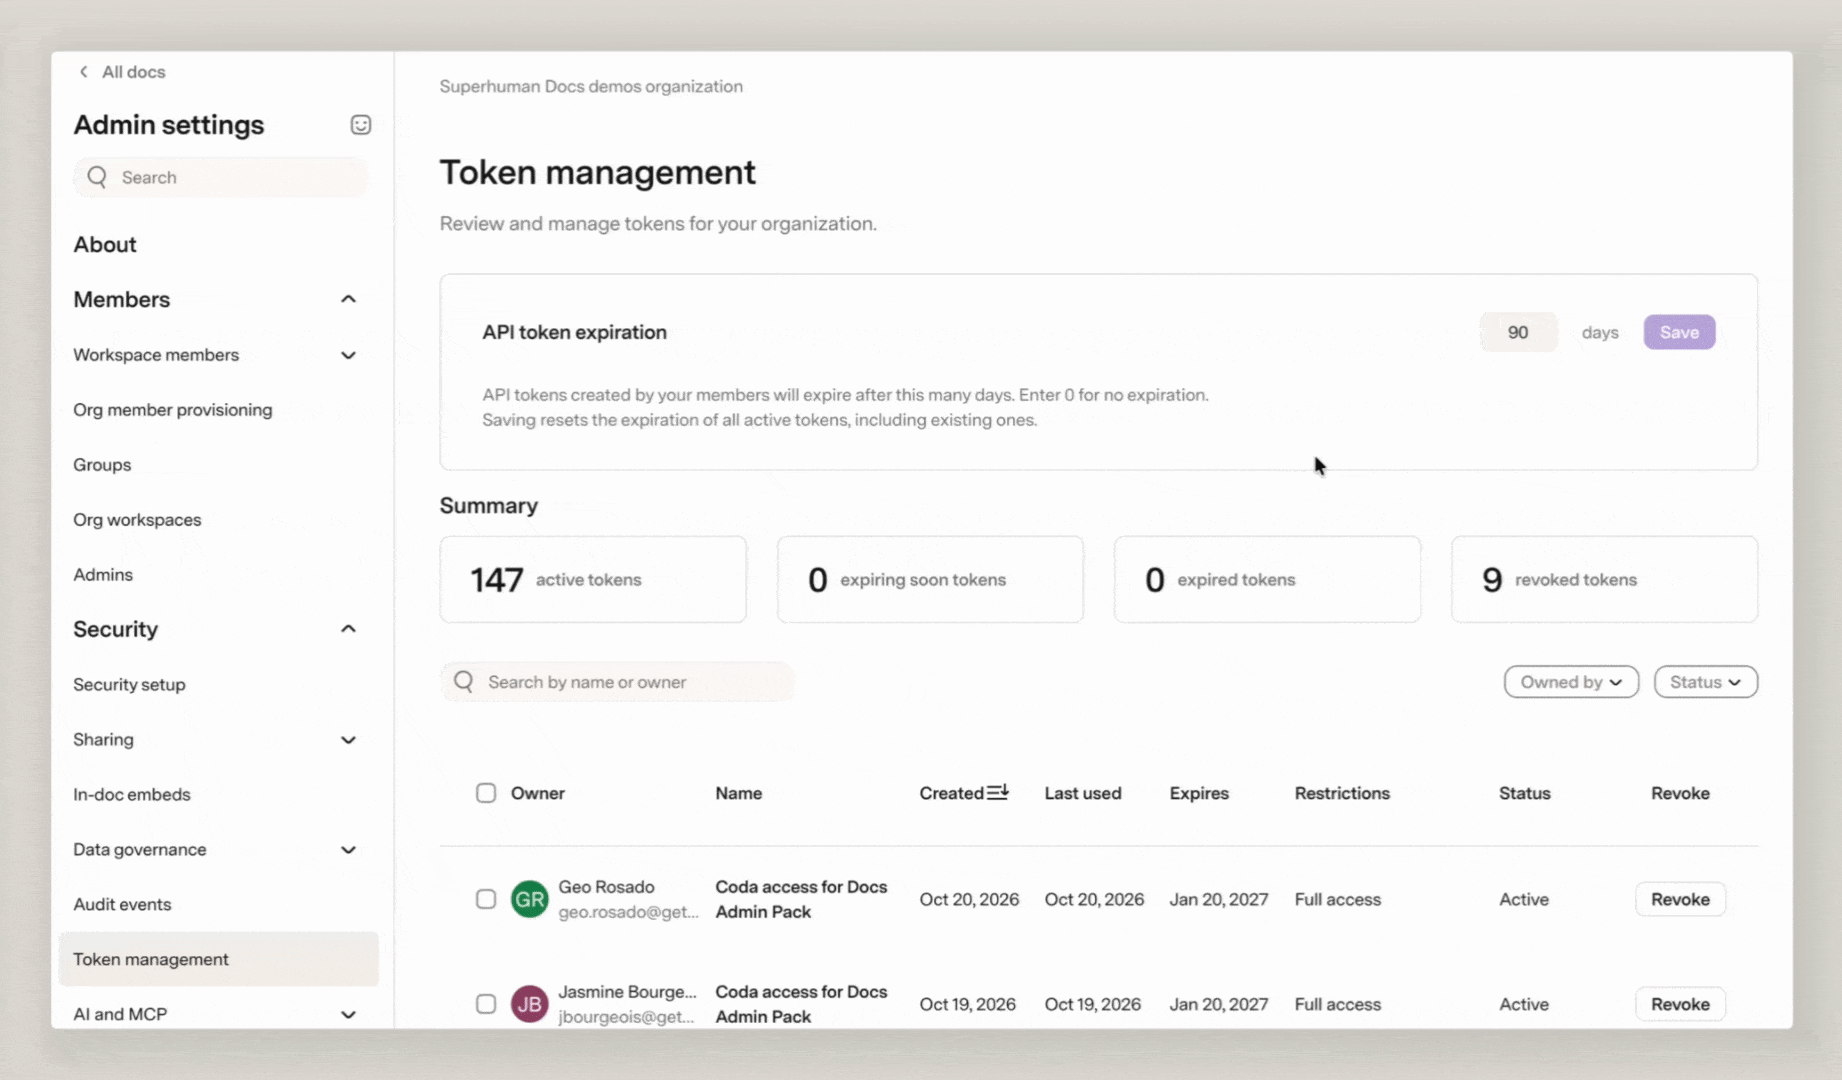Viewport: 1842px width, 1080px height.
Task: Open the About settings page
Action: pyautogui.click(x=105, y=245)
